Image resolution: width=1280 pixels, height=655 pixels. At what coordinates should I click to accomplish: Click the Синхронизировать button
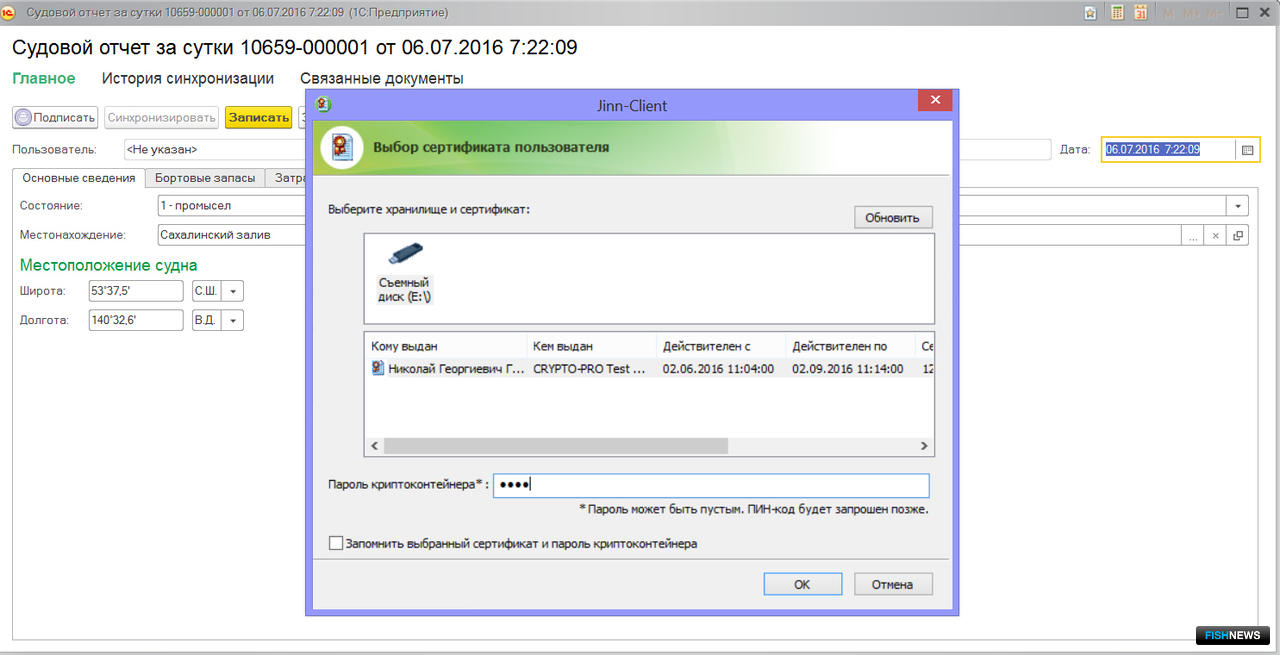coord(162,117)
